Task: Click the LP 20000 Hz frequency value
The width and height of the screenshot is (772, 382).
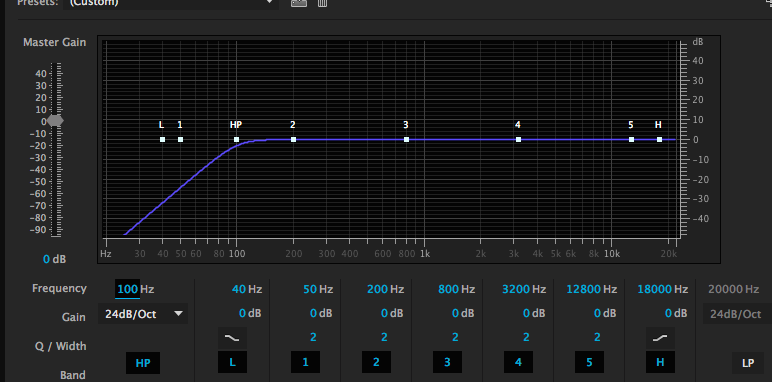Action: 734,289
